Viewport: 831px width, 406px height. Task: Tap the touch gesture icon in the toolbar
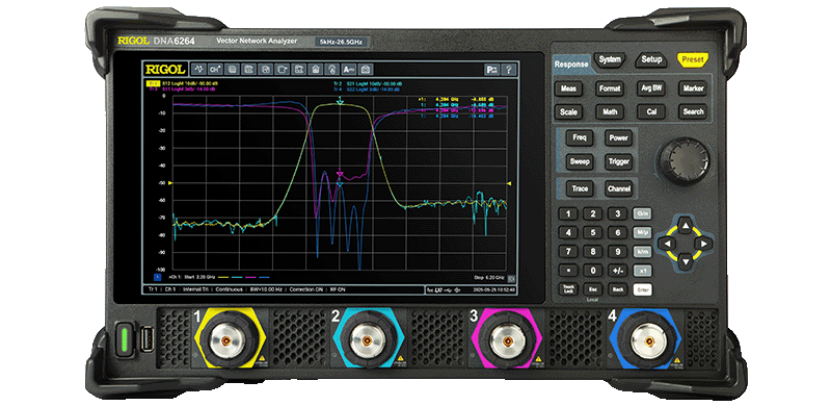332,69
